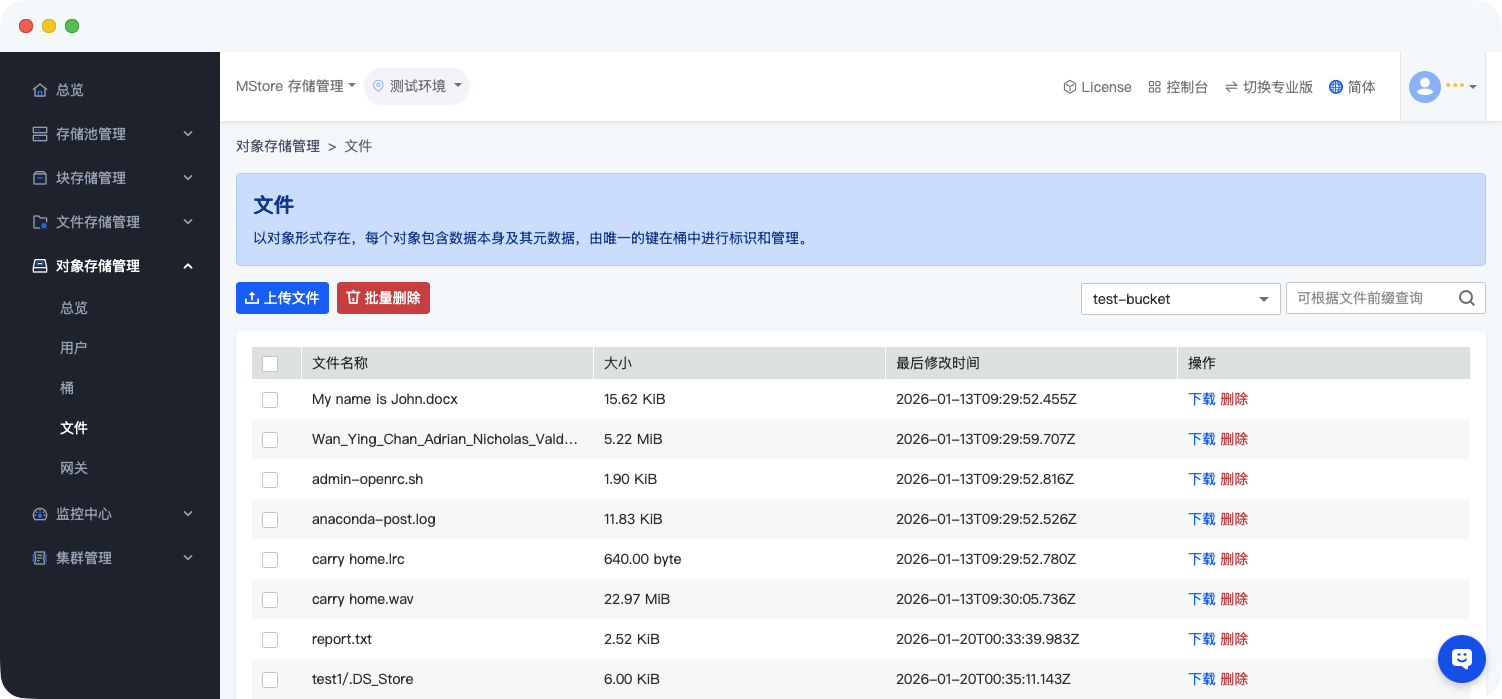Tick the checkbox for carry home.wav

(x=270, y=599)
